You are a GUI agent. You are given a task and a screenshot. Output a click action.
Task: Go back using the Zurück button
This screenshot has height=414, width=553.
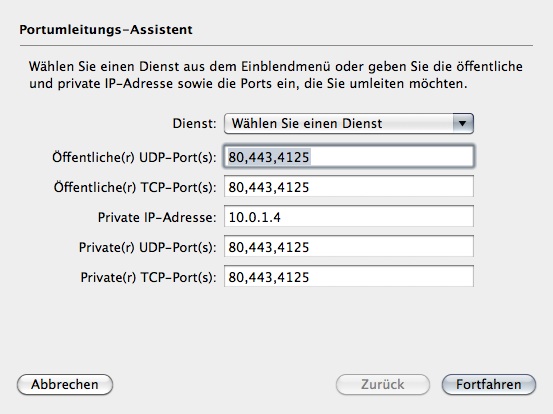coord(383,384)
